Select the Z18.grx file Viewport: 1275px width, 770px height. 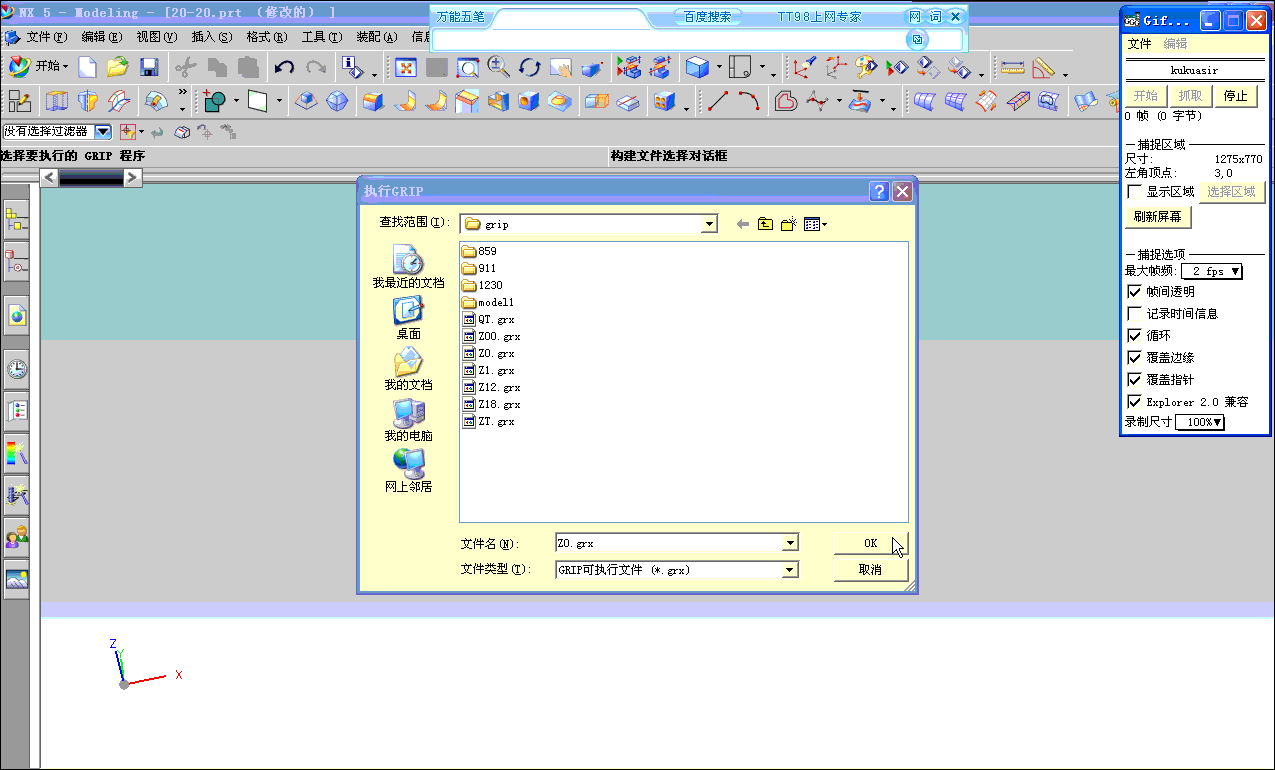click(x=492, y=404)
